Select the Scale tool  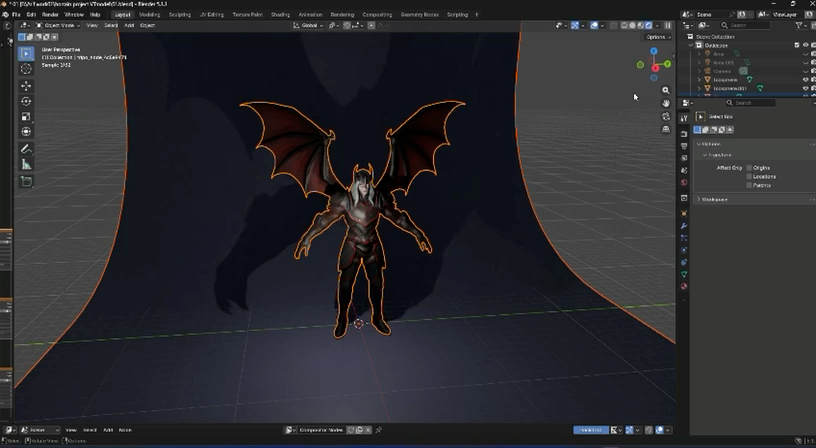[26, 117]
